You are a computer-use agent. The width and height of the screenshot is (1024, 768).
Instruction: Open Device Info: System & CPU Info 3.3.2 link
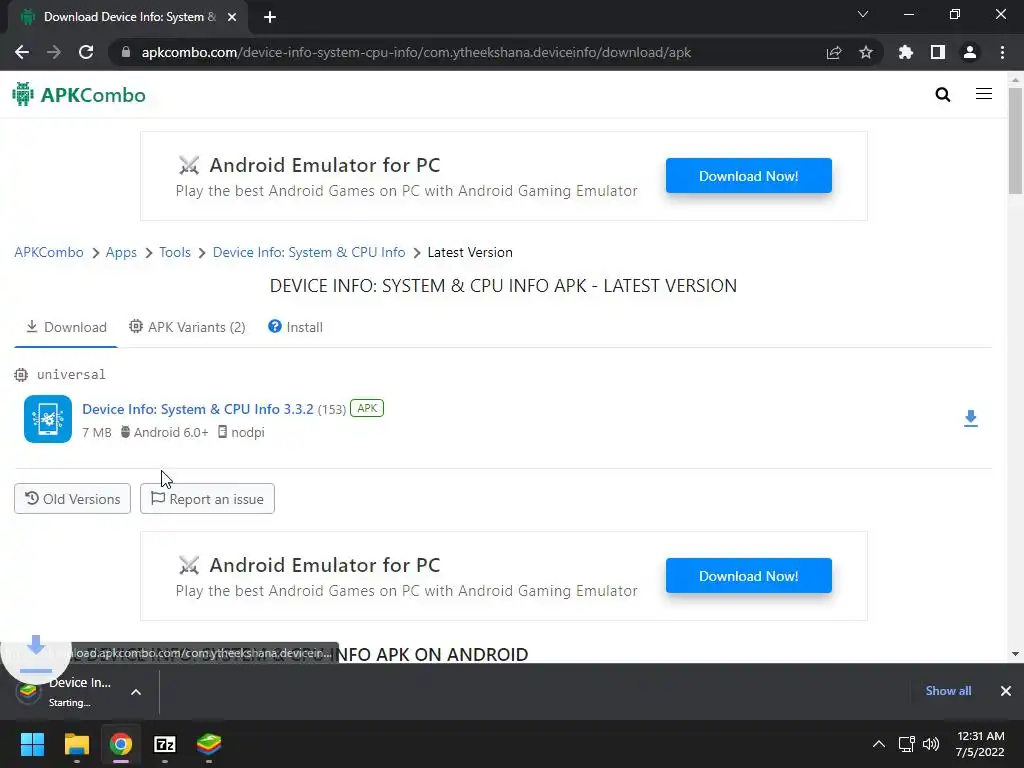[x=198, y=409]
